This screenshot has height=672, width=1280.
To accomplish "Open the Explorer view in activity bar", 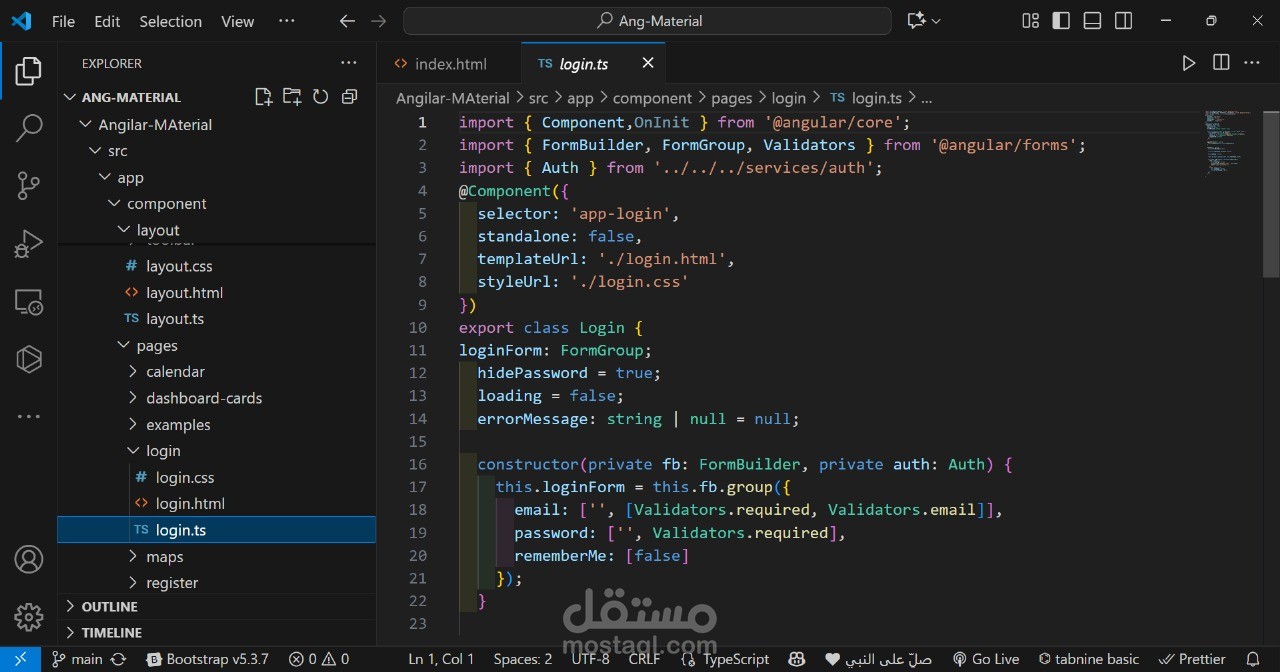I will point(28,71).
